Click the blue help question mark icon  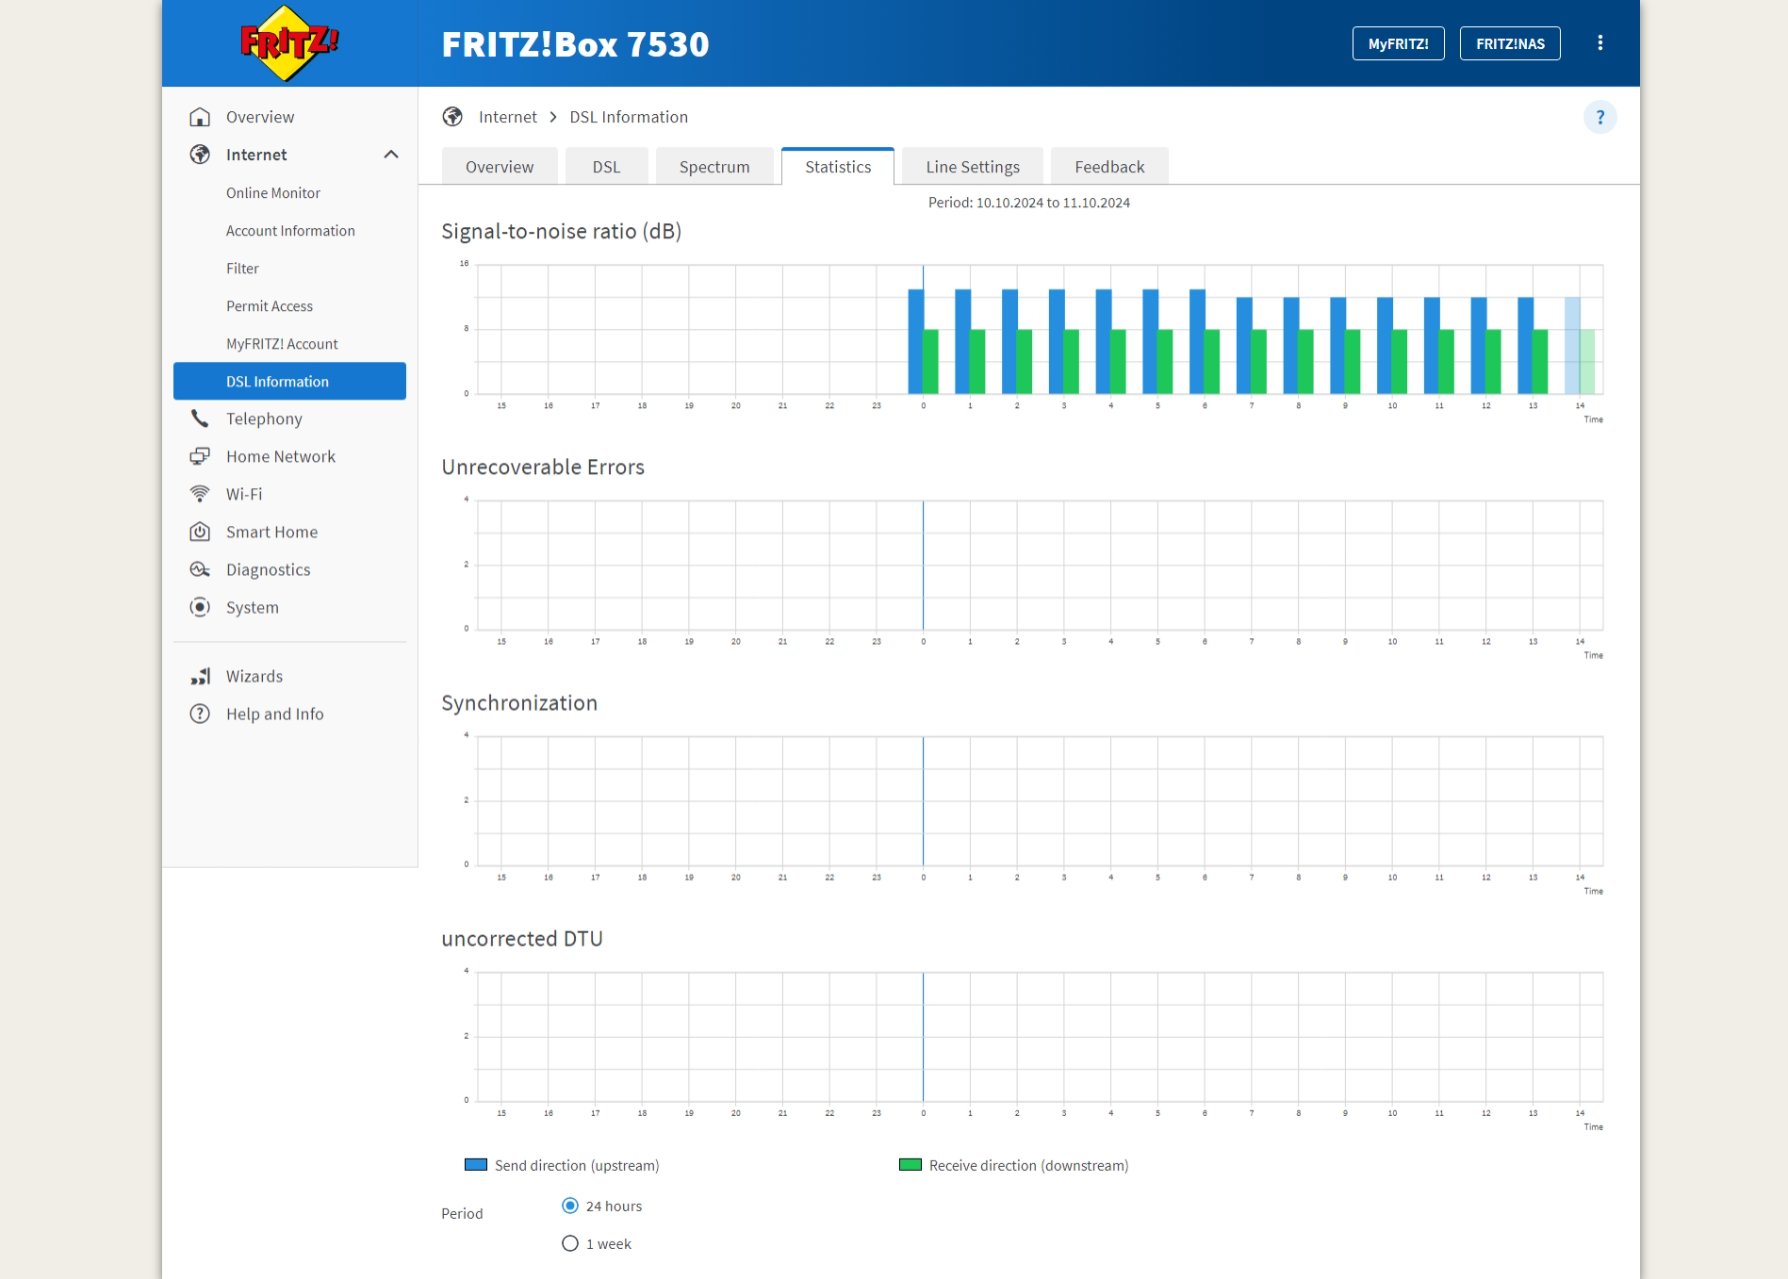(1599, 117)
